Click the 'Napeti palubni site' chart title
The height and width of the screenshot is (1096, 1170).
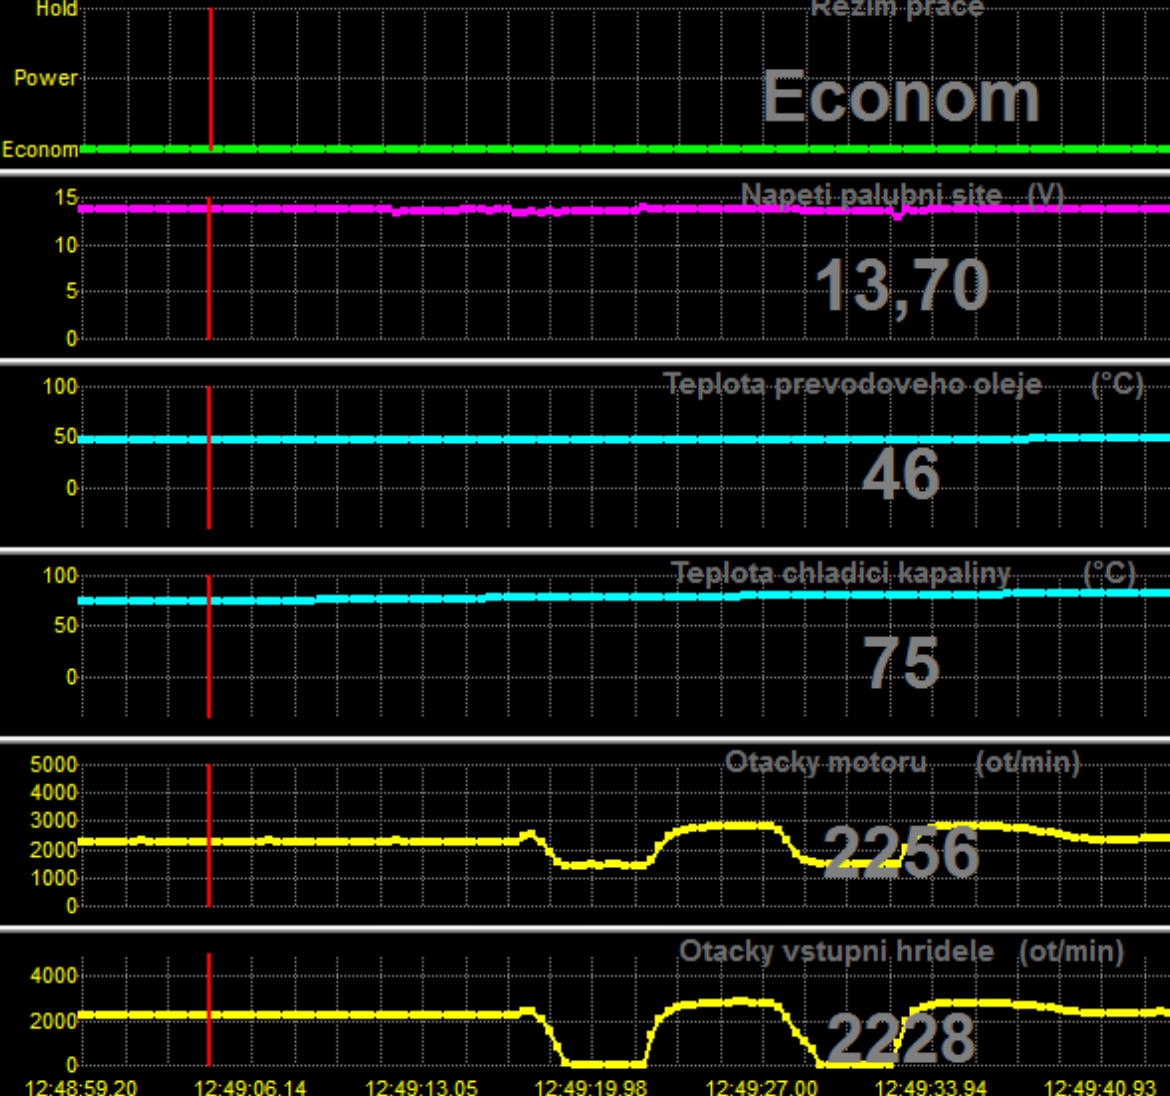point(870,194)
